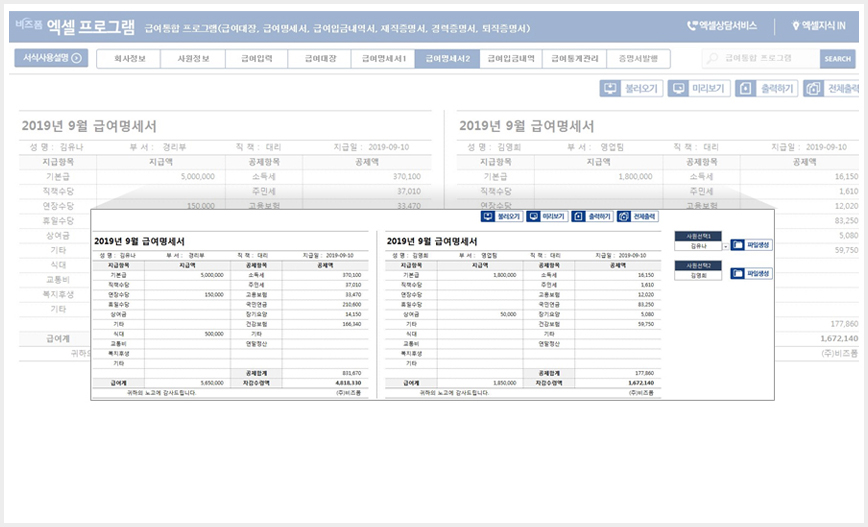868x527 pixels.
Task: Click 파일생성 button beside 사원선택1
Action: tap(751, 245)
